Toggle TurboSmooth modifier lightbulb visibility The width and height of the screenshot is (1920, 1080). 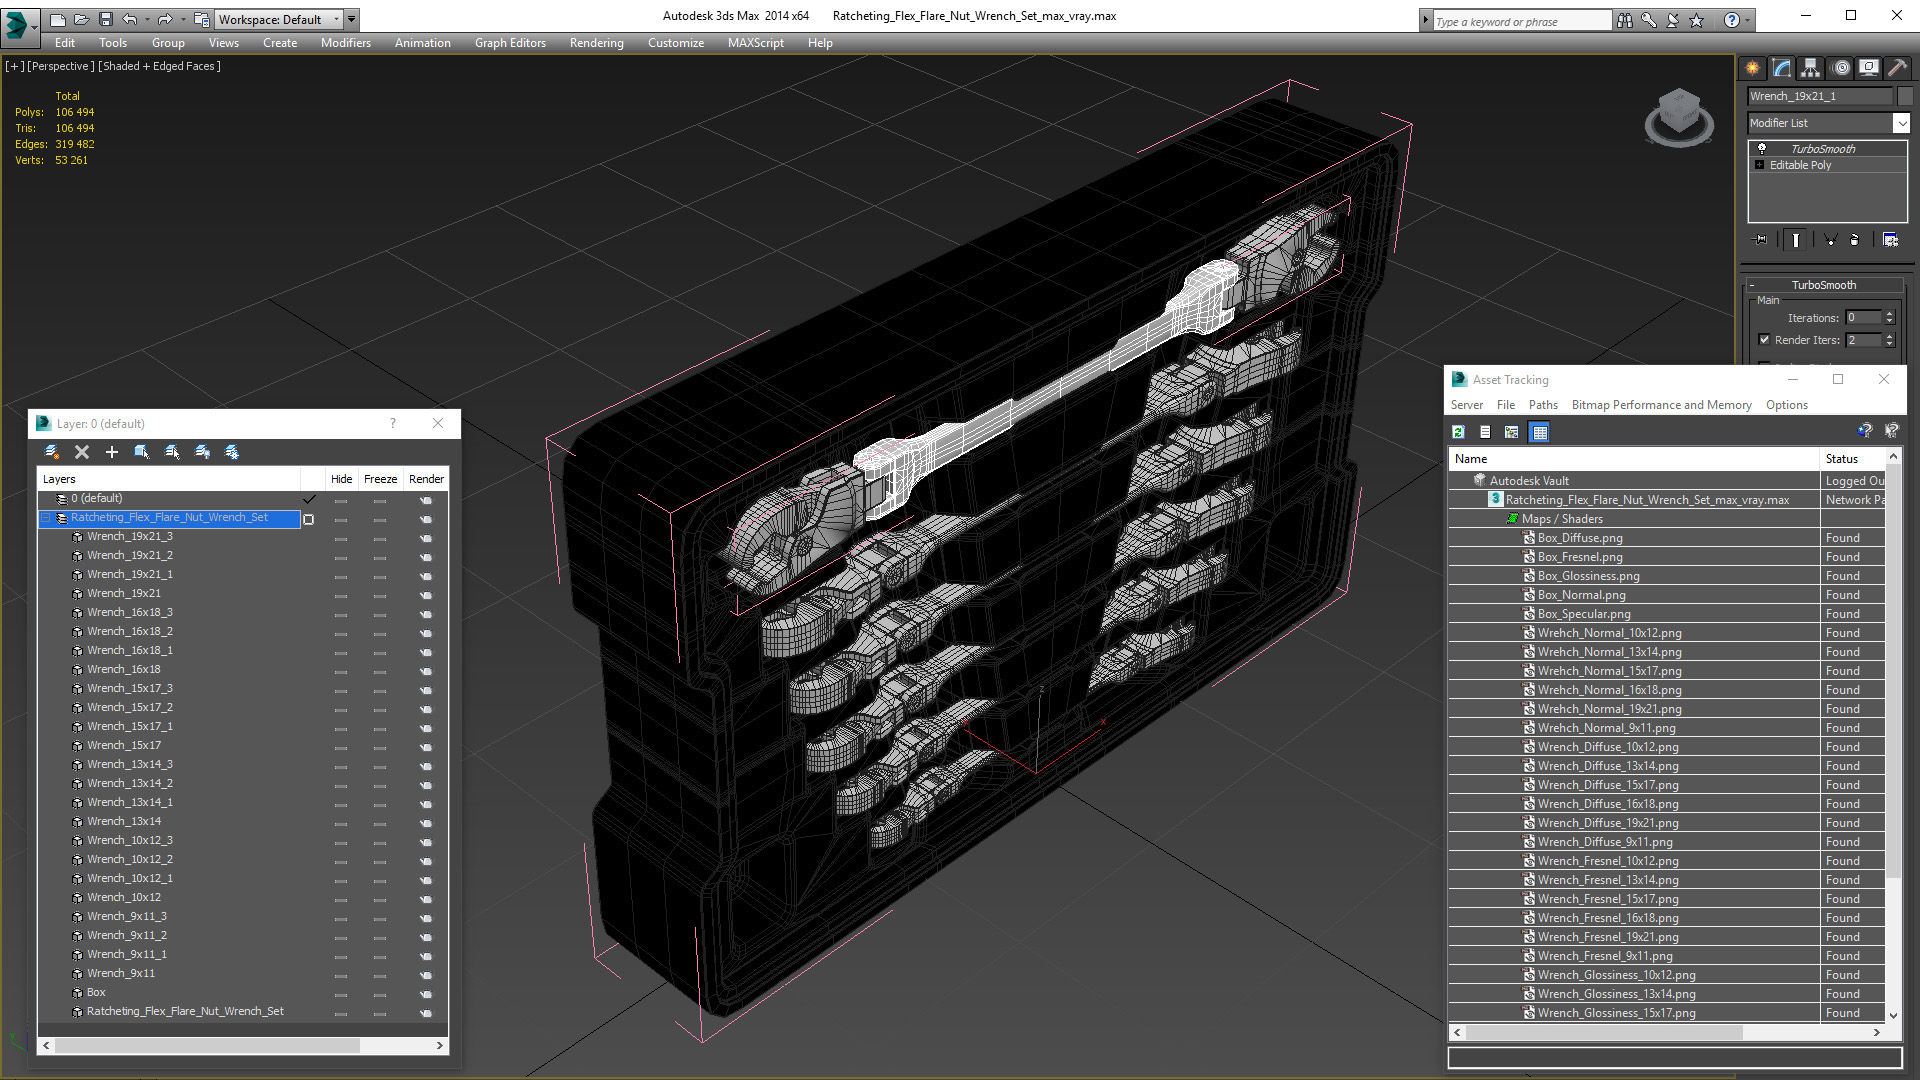1762,149
